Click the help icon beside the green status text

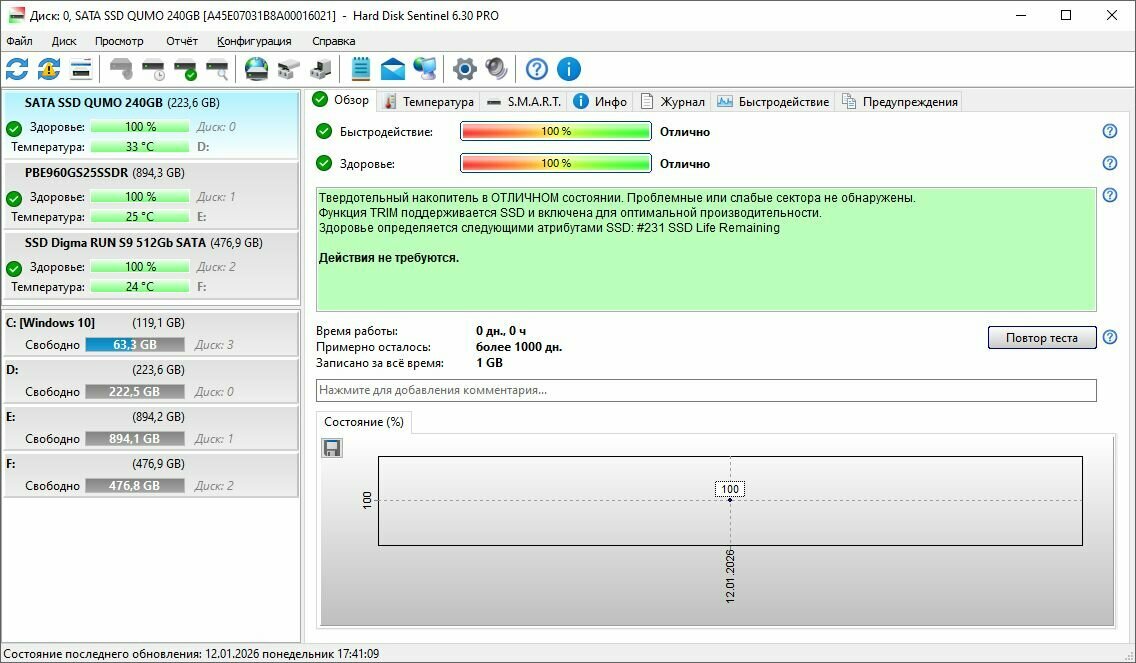[1110, 195]
